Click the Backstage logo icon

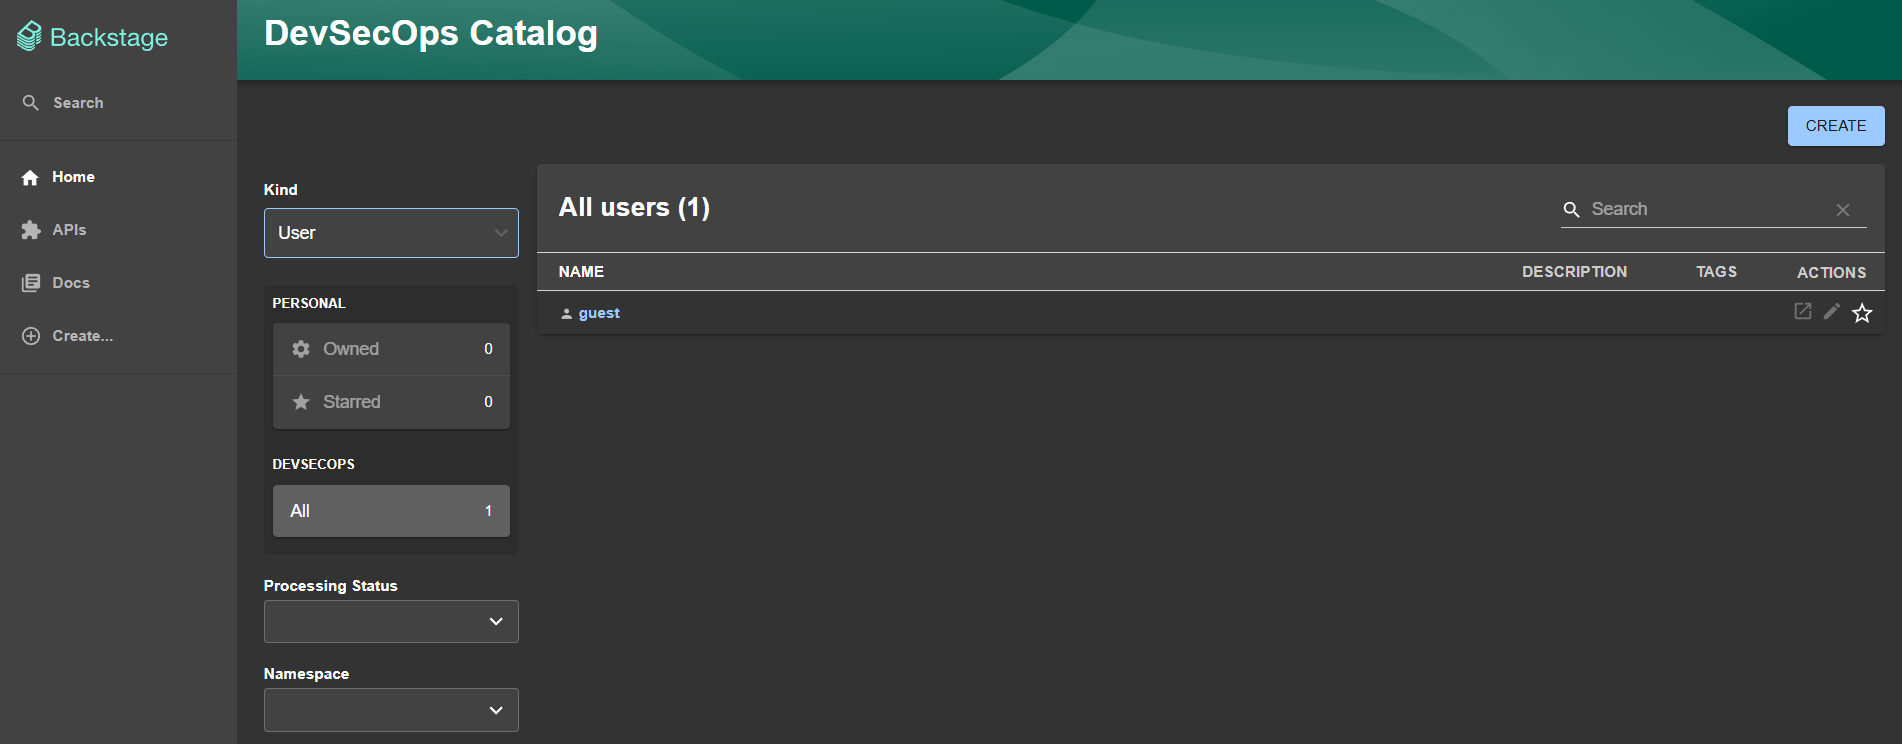(x=30, y=37)
